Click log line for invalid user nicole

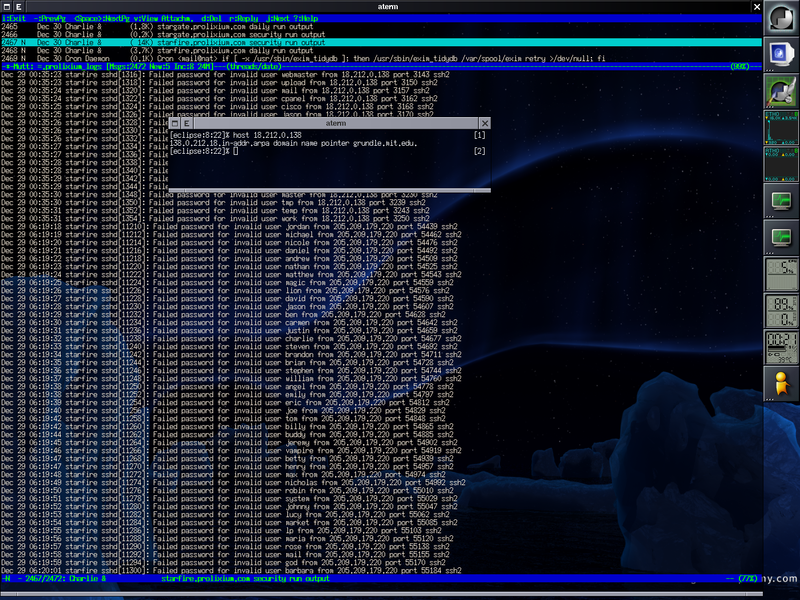coord(230,242)
